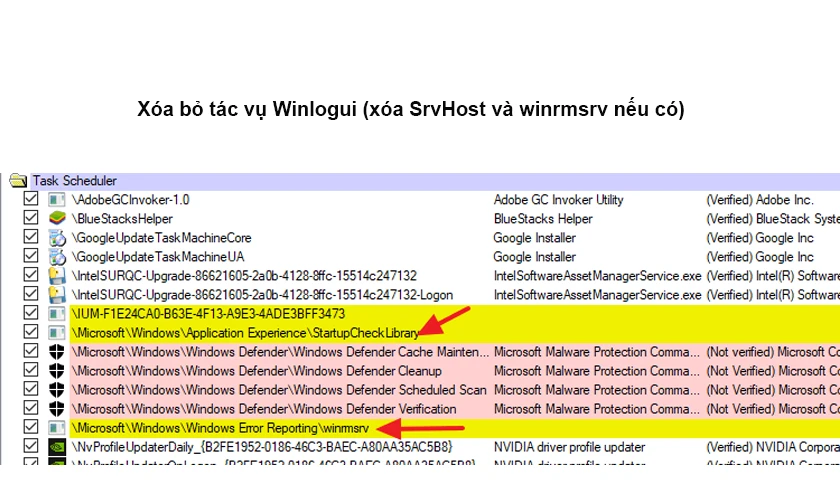The image size is (840, 500).
Task: Click the GoogleUpdateTaskMachineCore installer icon
Action: click(56, 238)
